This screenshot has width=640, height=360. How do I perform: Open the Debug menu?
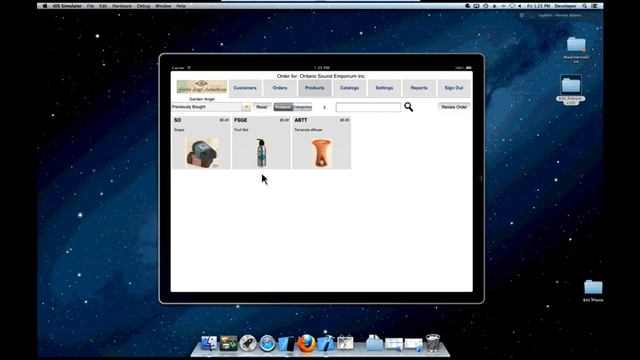pos(143,6)
